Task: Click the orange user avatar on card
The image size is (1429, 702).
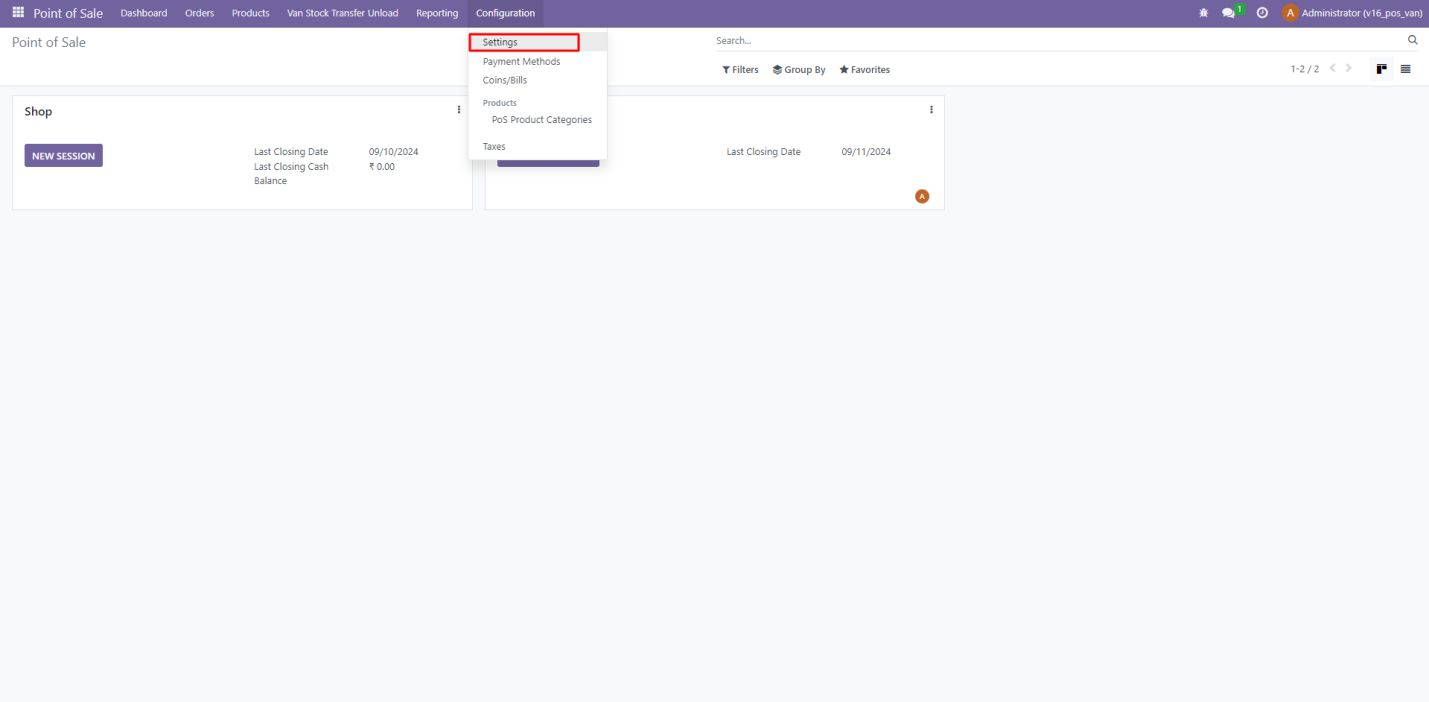Action: [922, 196]
